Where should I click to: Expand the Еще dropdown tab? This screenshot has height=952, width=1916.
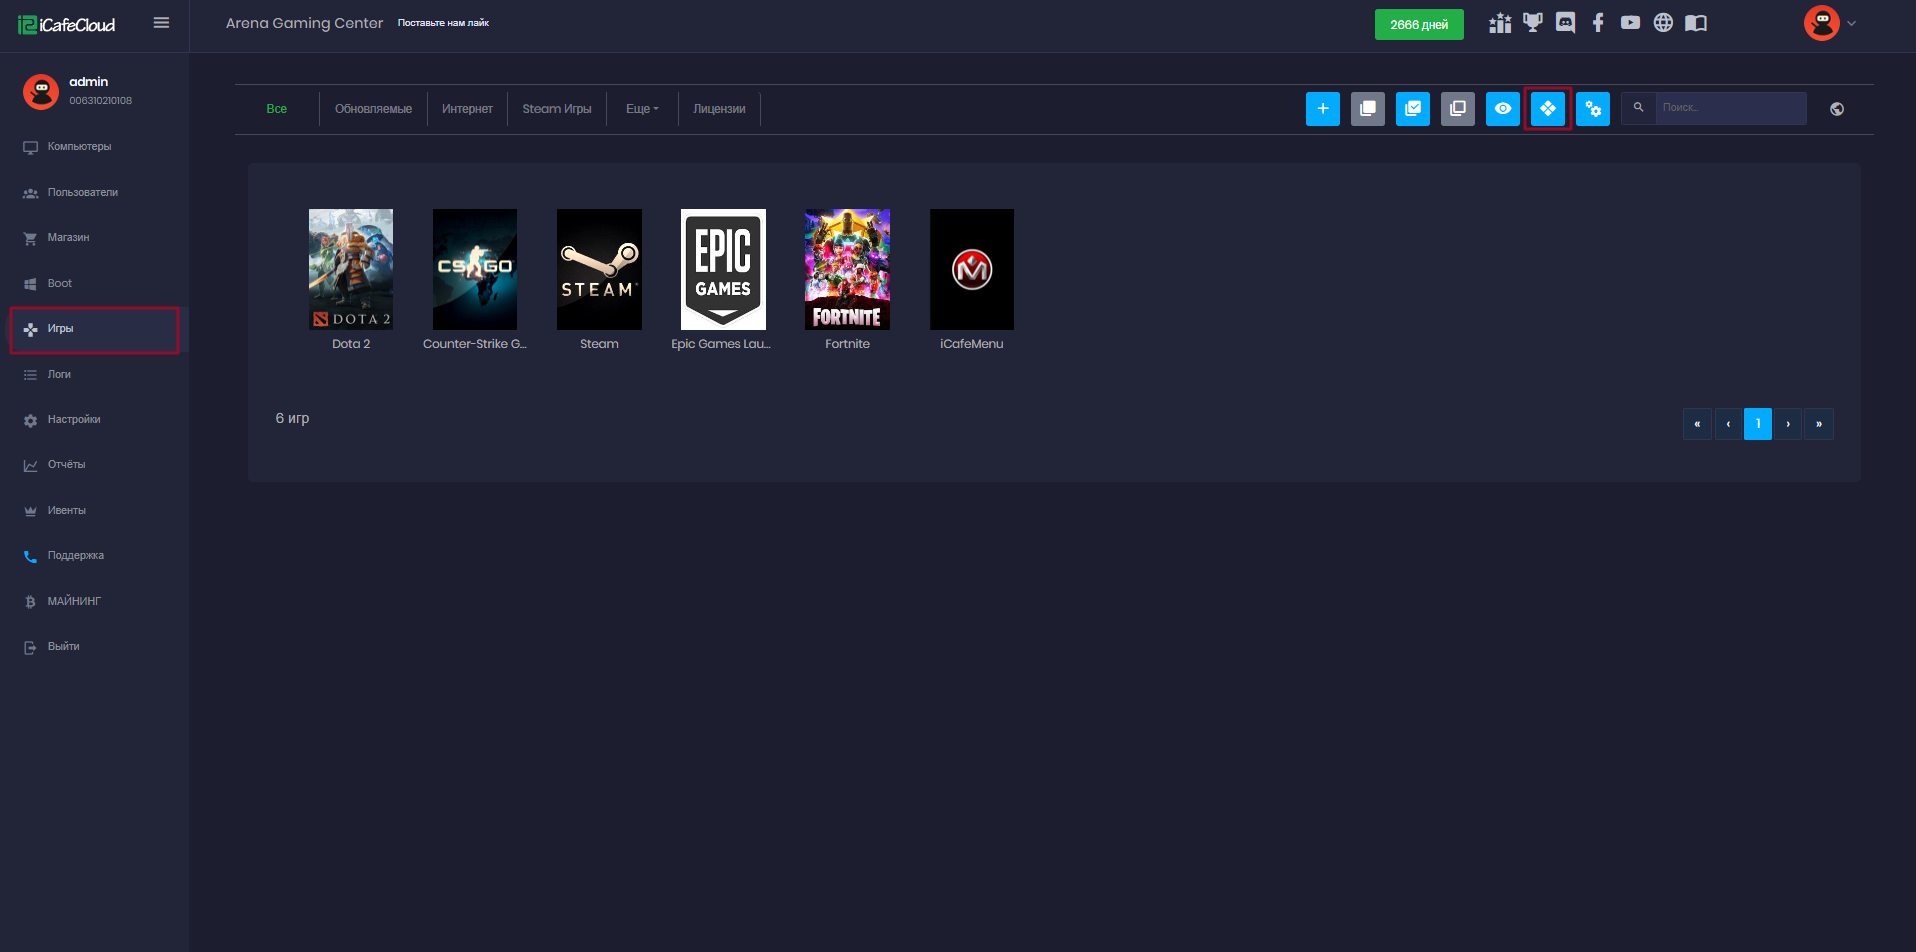[642, 109]
